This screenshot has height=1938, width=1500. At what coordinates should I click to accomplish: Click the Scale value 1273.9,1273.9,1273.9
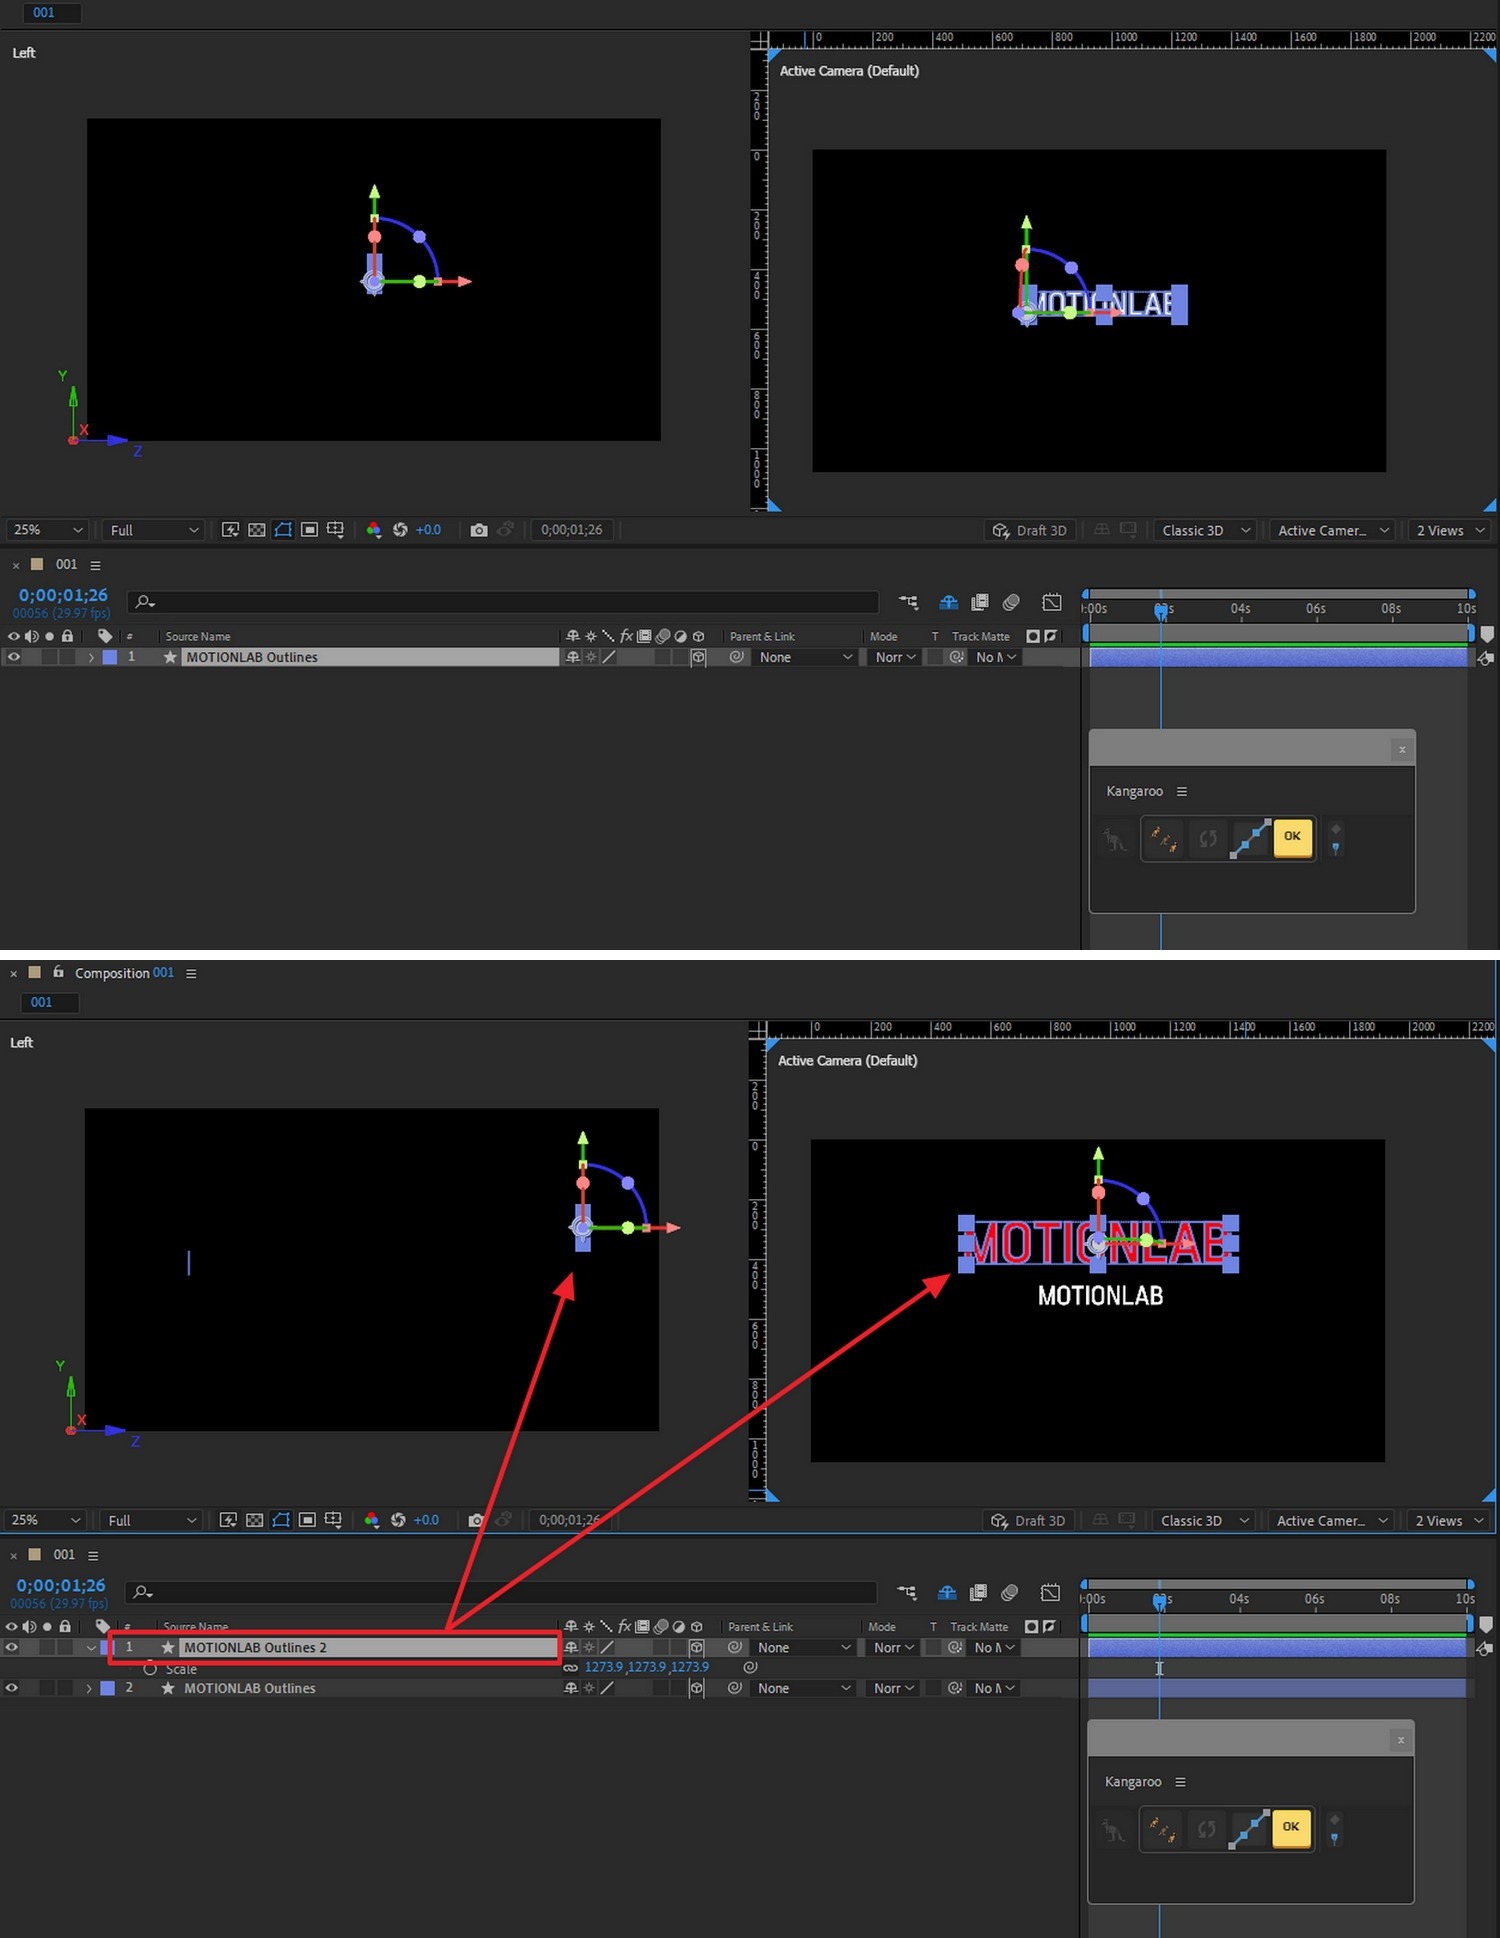click(647, 1667)
